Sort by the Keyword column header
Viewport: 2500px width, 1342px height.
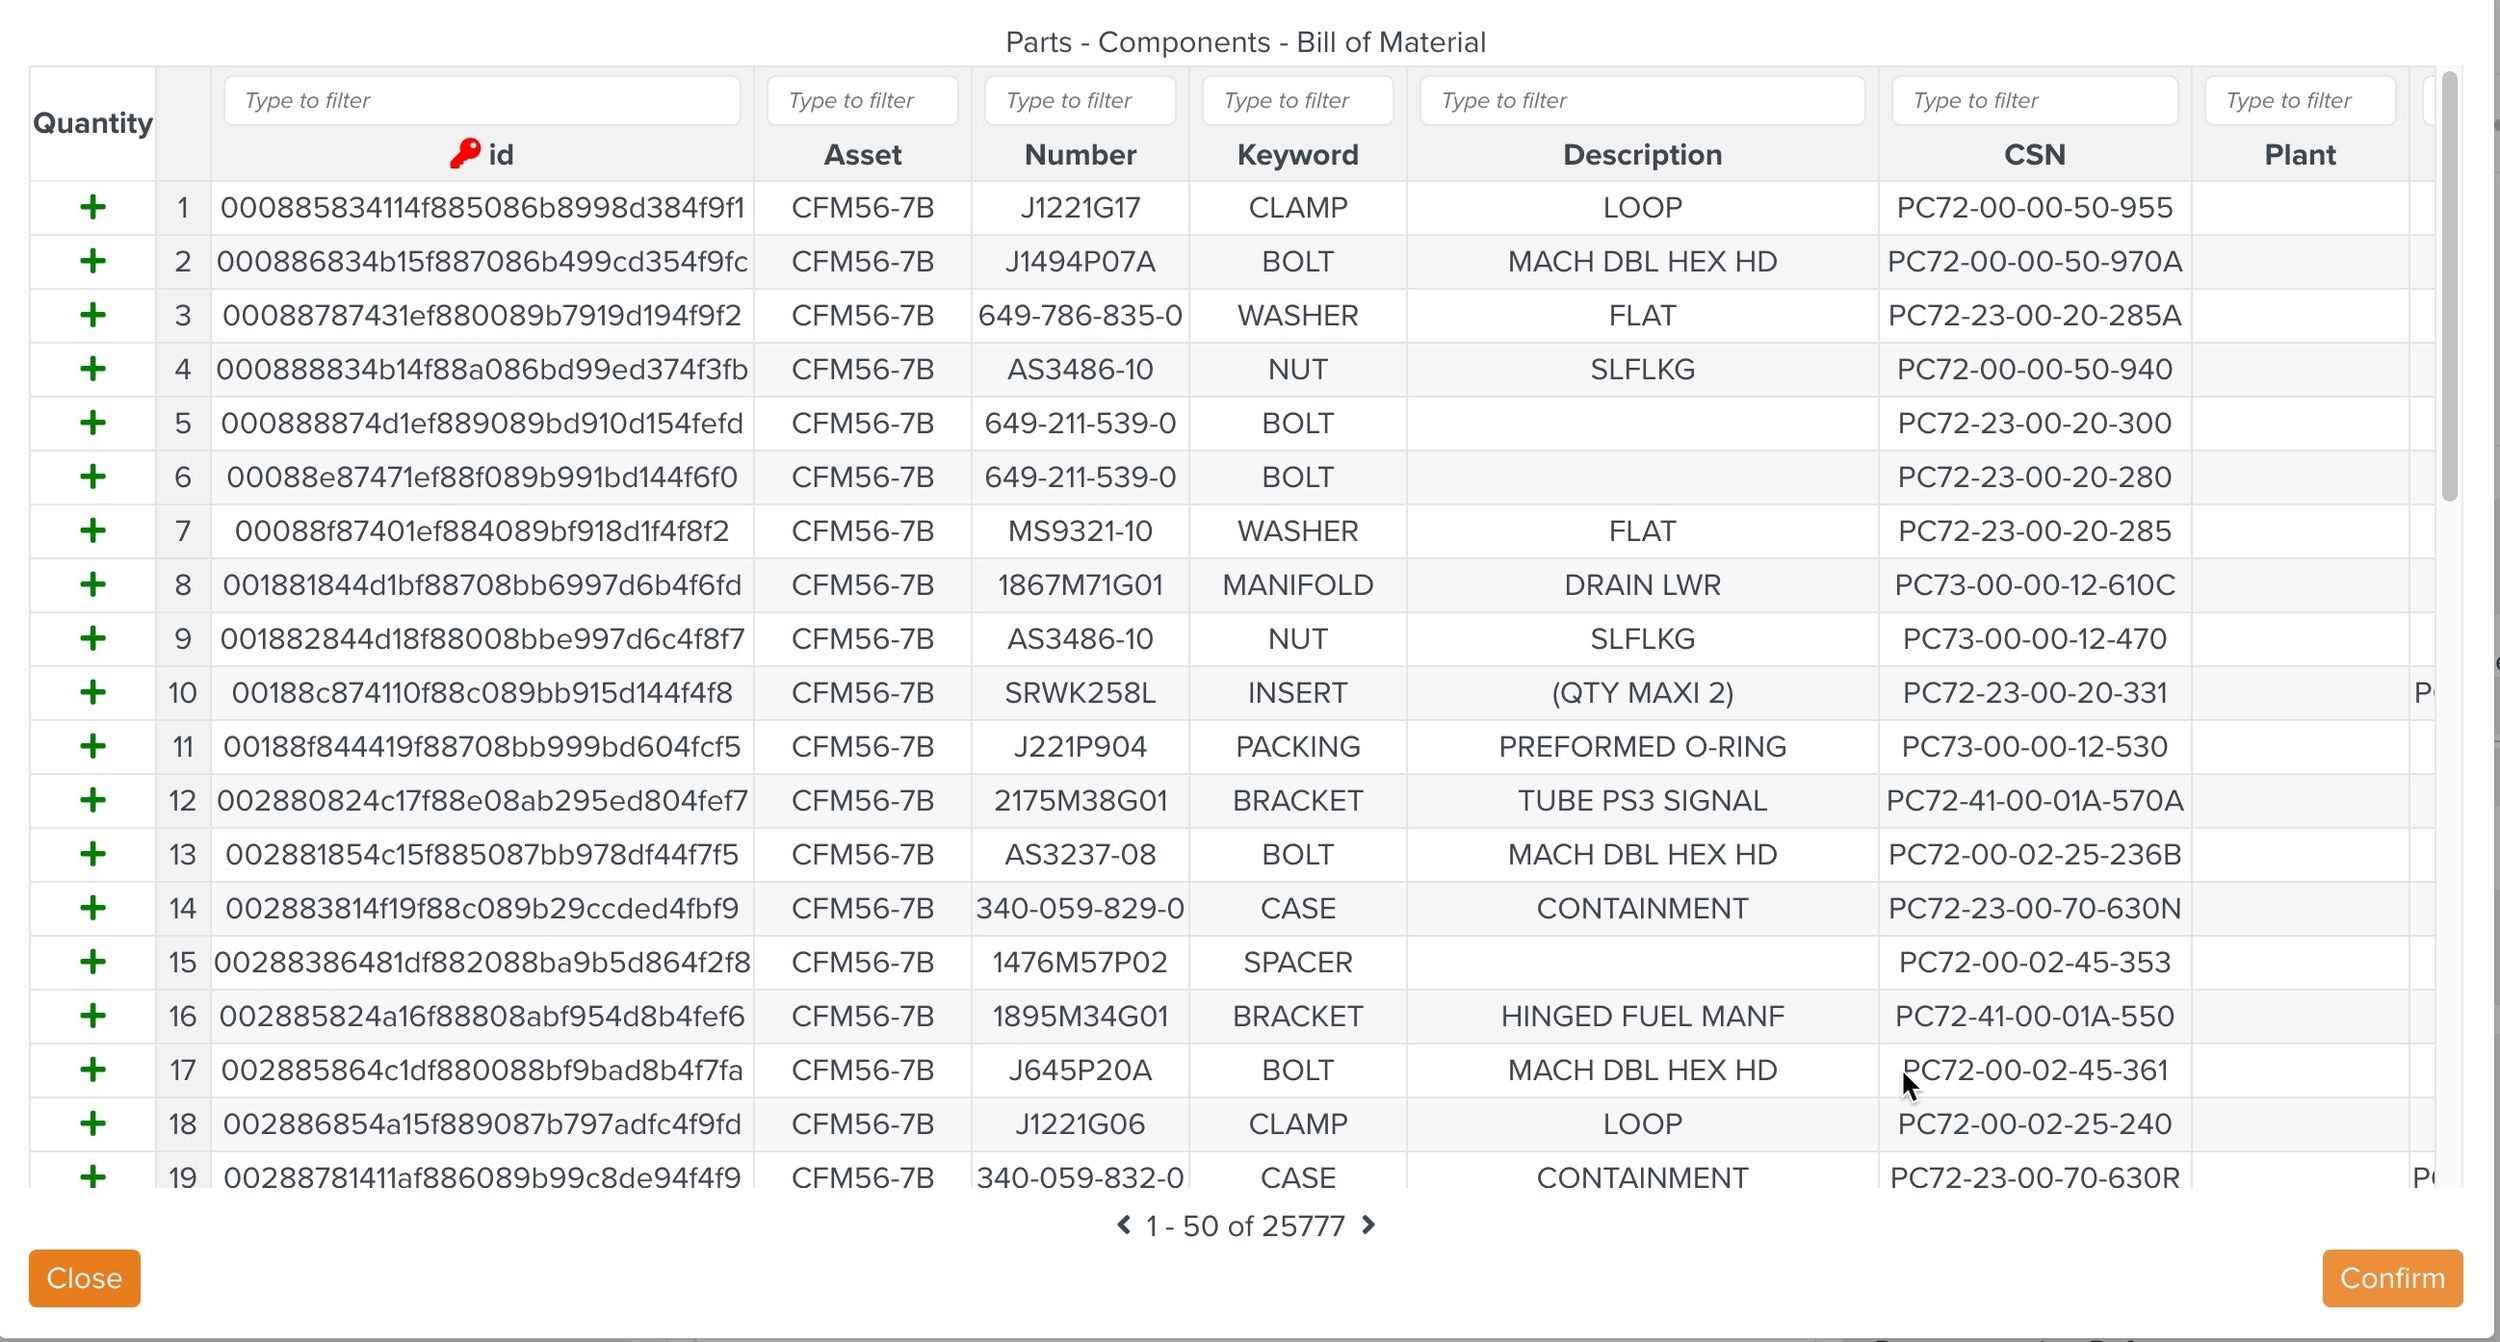(1297, 155)
